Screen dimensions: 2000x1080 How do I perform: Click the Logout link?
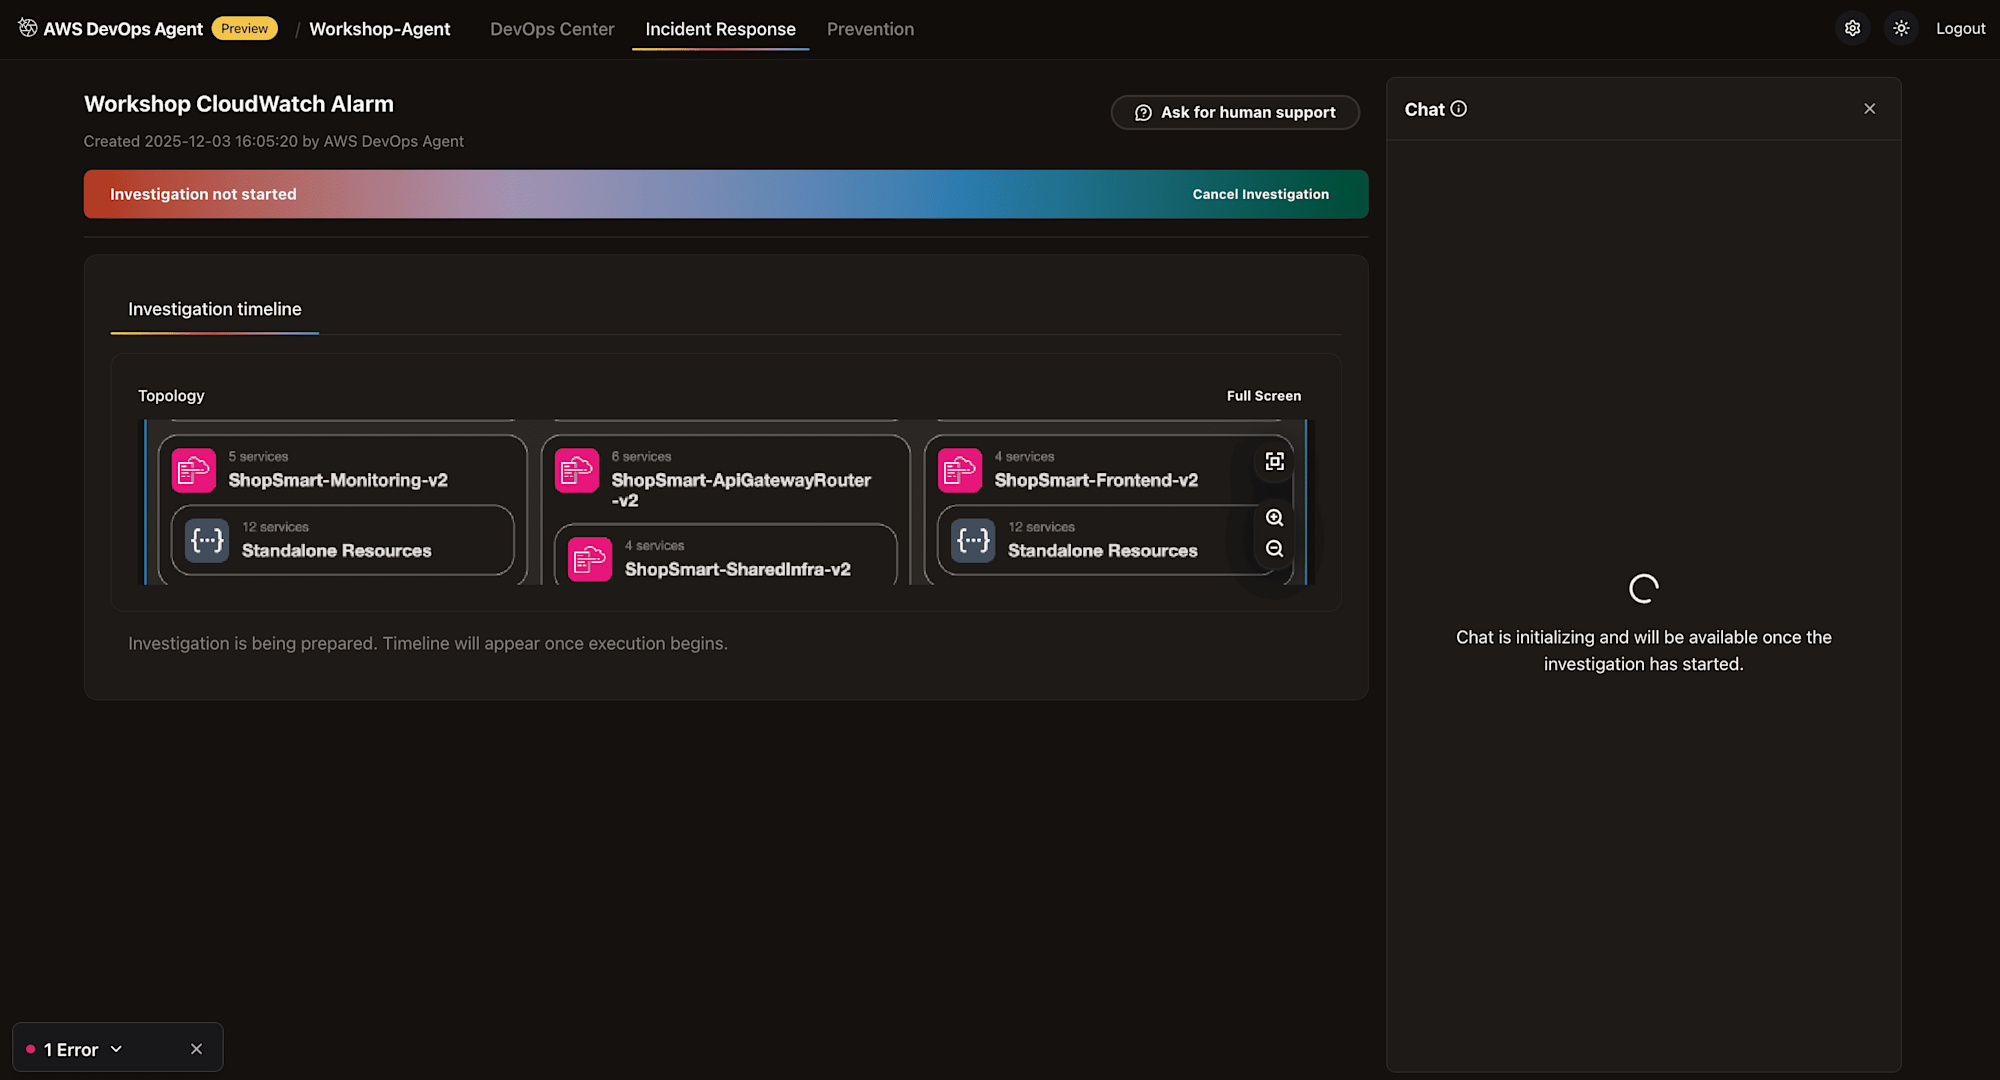point(1960,28)
